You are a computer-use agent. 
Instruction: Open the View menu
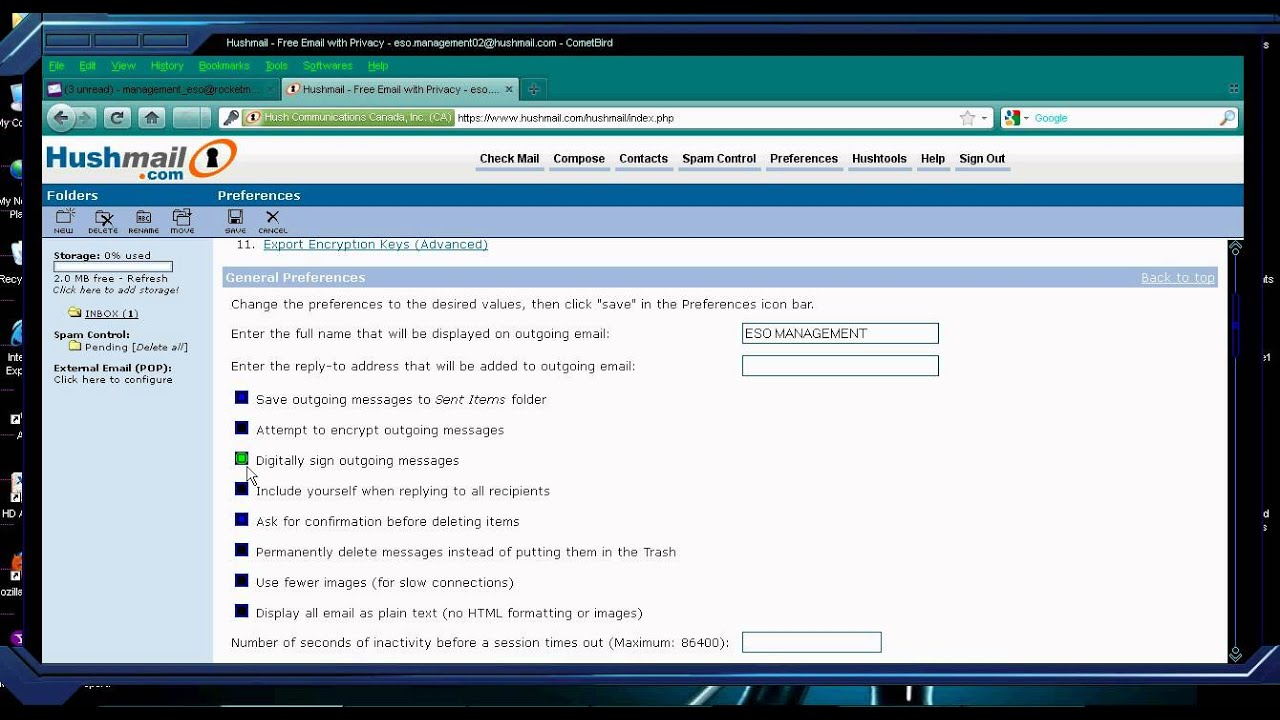(123, 66)
